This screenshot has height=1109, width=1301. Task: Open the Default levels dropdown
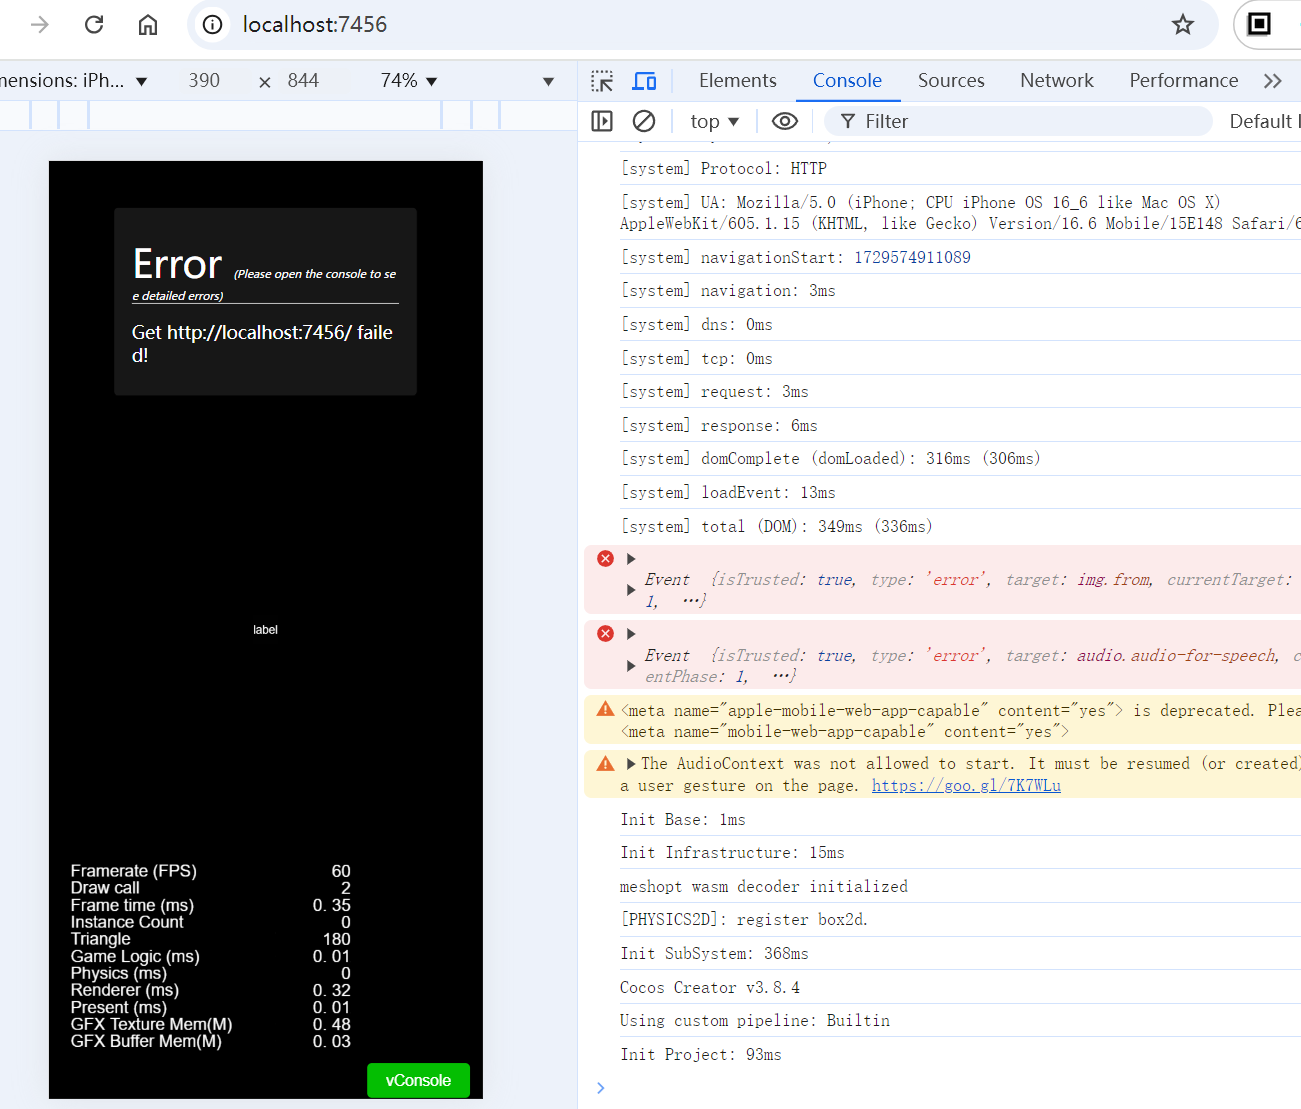point(1264,121)
